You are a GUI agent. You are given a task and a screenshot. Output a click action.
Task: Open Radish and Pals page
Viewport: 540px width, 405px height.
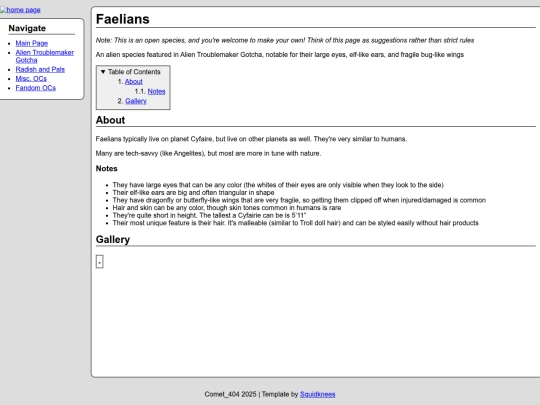pos(40,69)
